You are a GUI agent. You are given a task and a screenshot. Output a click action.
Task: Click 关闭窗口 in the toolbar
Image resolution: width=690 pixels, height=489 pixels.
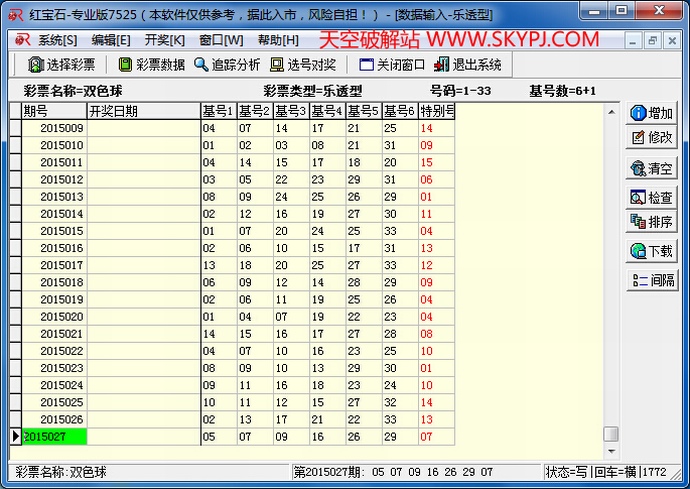[x=391, y=65]
